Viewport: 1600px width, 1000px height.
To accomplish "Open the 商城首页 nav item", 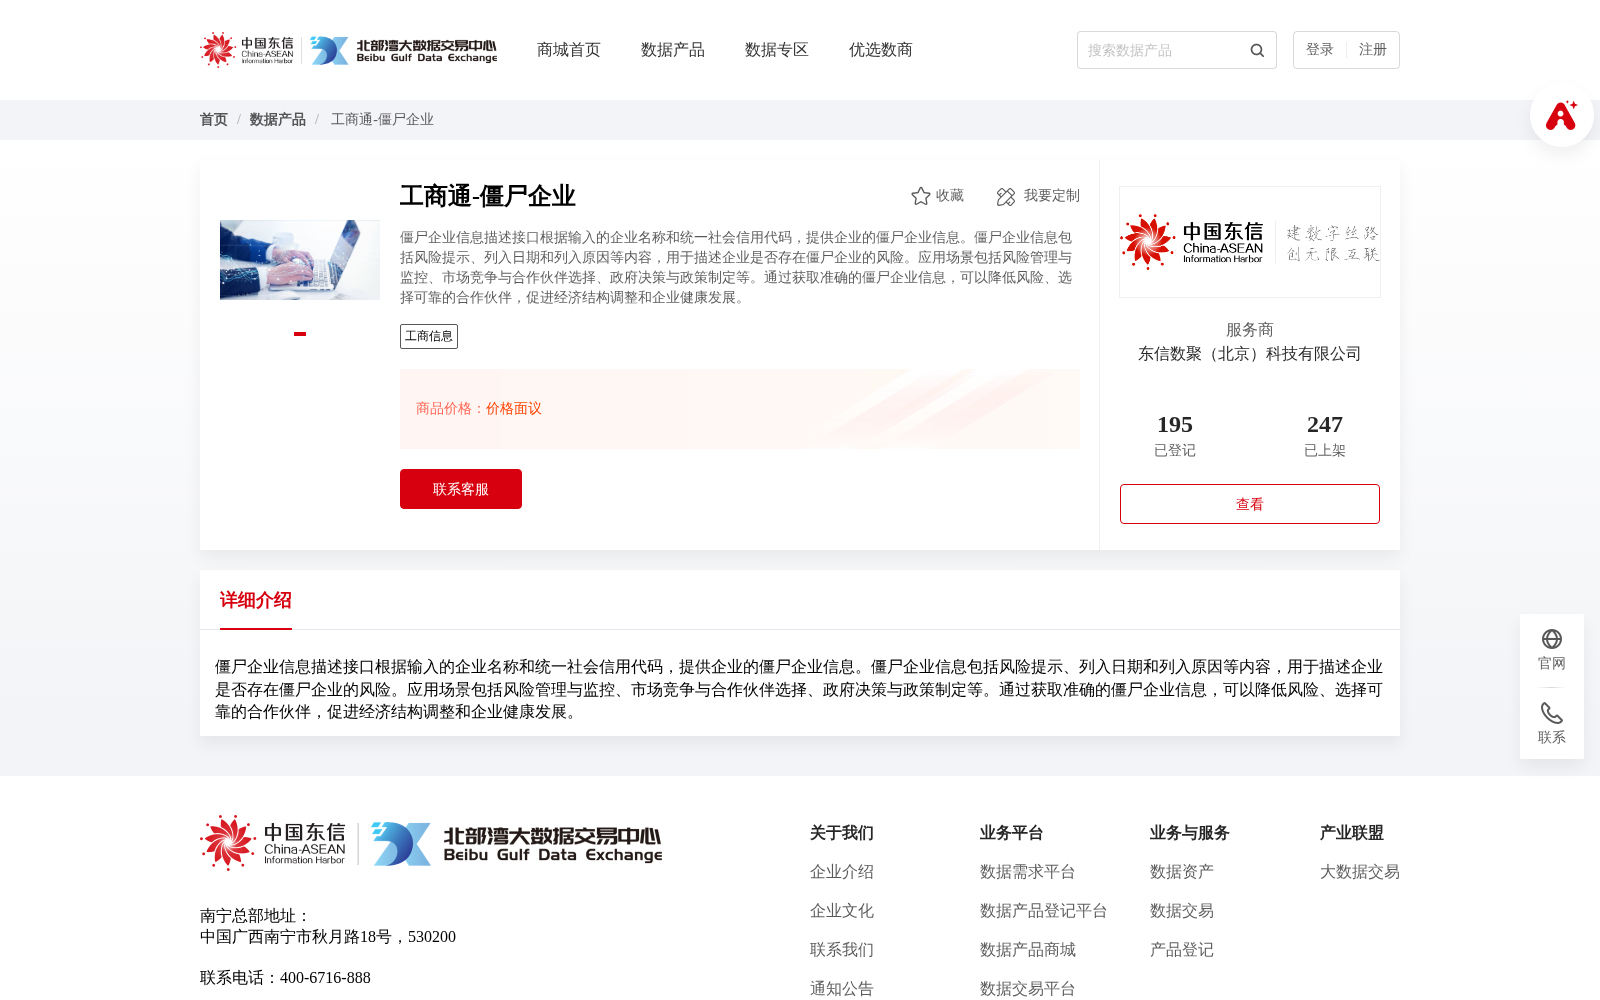I will 569,50.
